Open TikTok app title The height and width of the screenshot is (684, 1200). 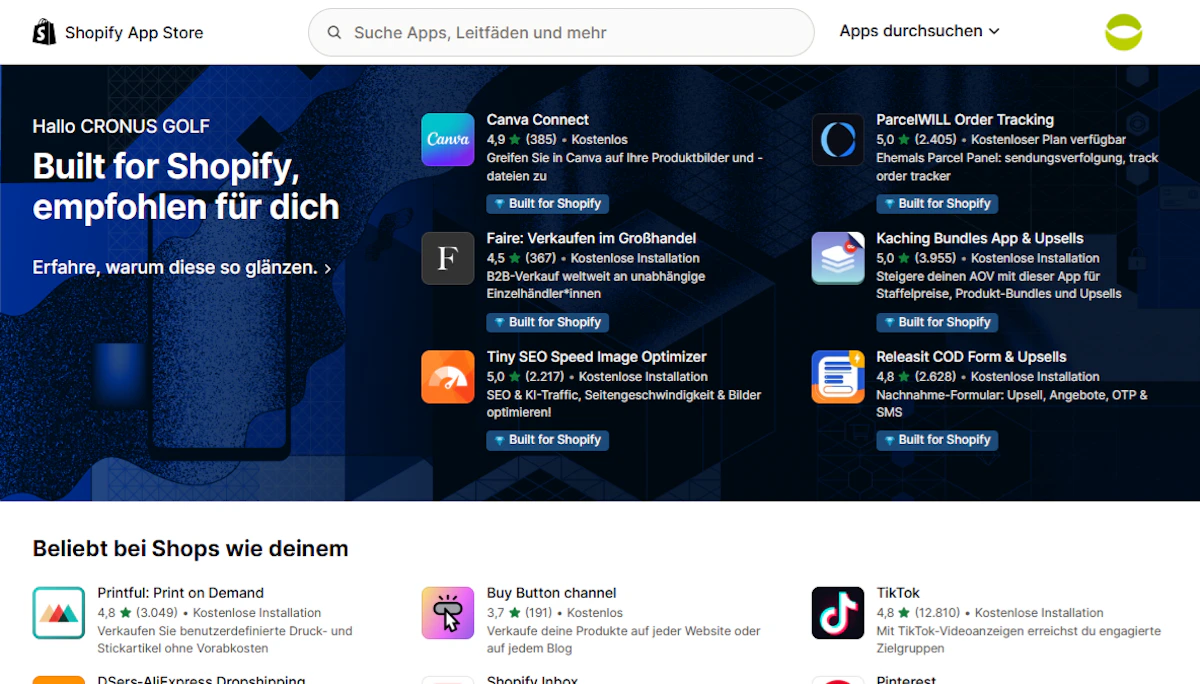click(x=898, y=593)
